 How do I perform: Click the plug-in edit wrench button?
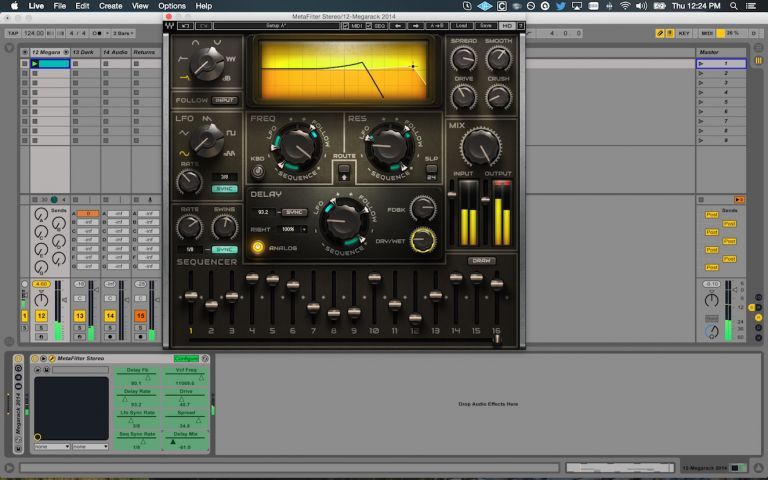coord(51,359)
